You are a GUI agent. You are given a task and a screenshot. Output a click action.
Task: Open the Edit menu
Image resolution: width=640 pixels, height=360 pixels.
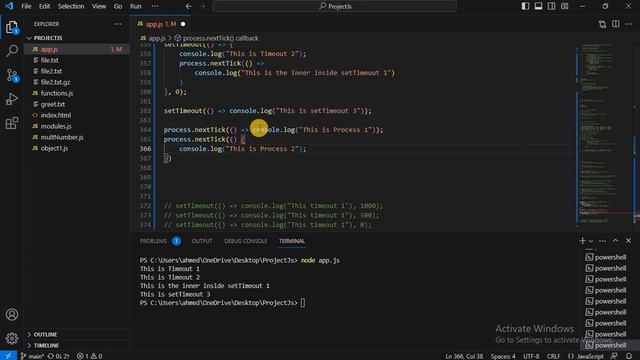[x=44, y=6]
